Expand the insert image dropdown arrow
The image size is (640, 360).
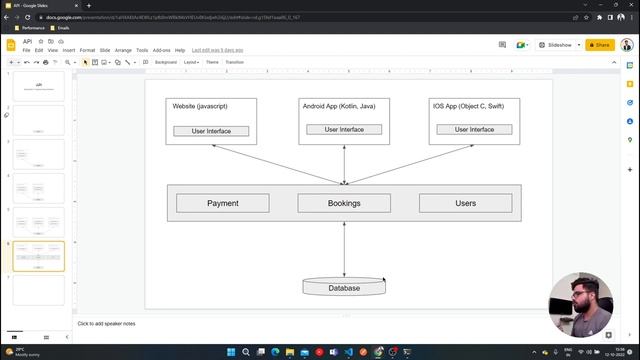tap(110, 62)
